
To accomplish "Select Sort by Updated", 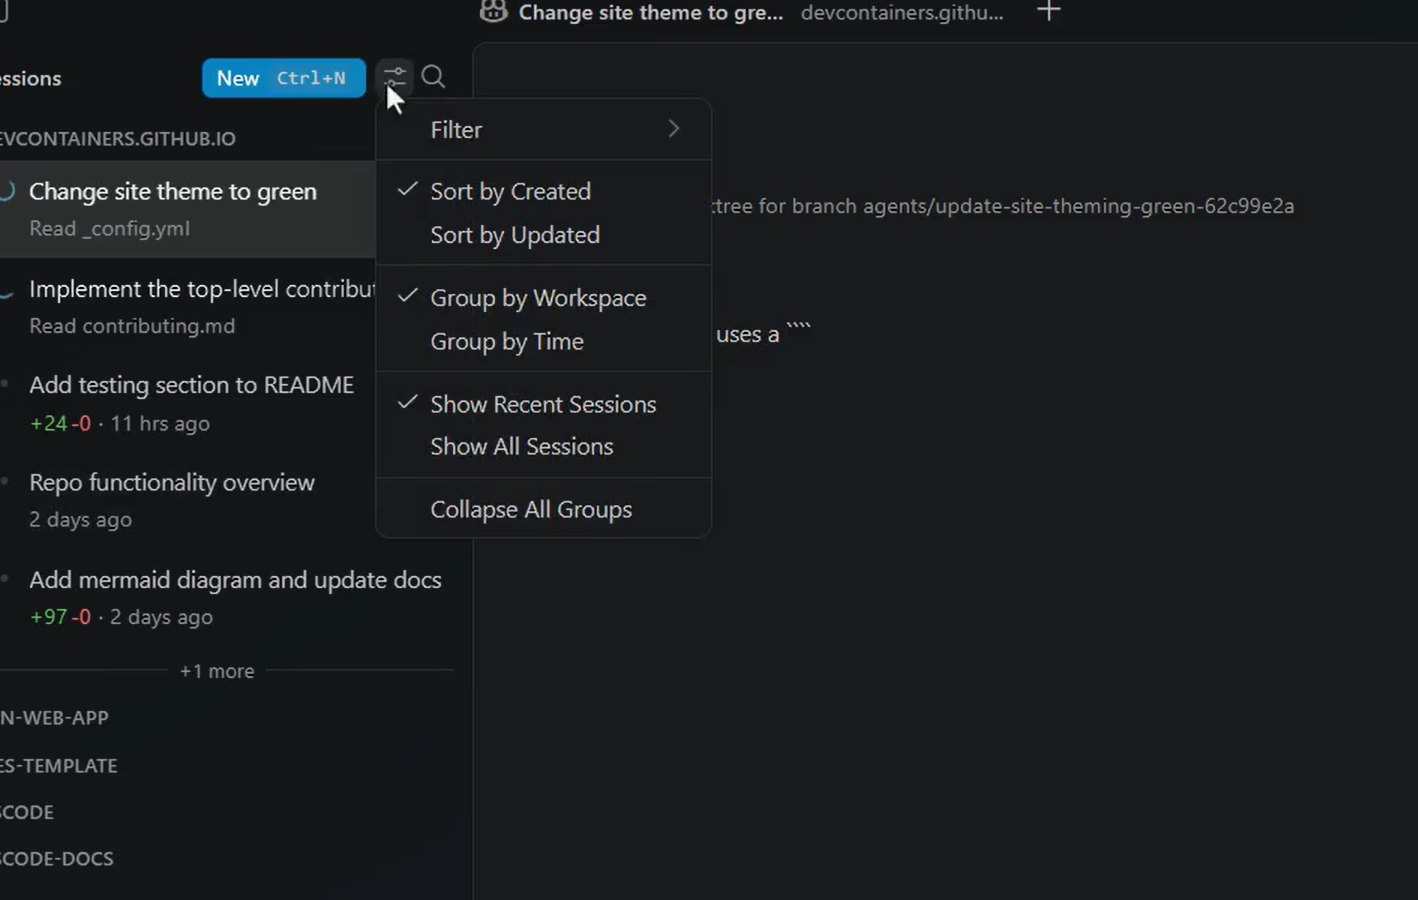I will 543,235.
